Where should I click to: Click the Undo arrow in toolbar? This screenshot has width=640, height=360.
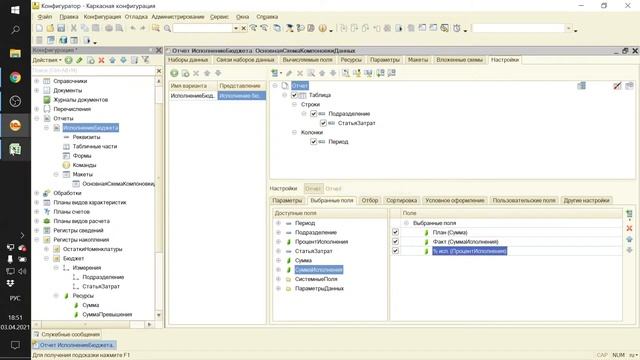133,28
